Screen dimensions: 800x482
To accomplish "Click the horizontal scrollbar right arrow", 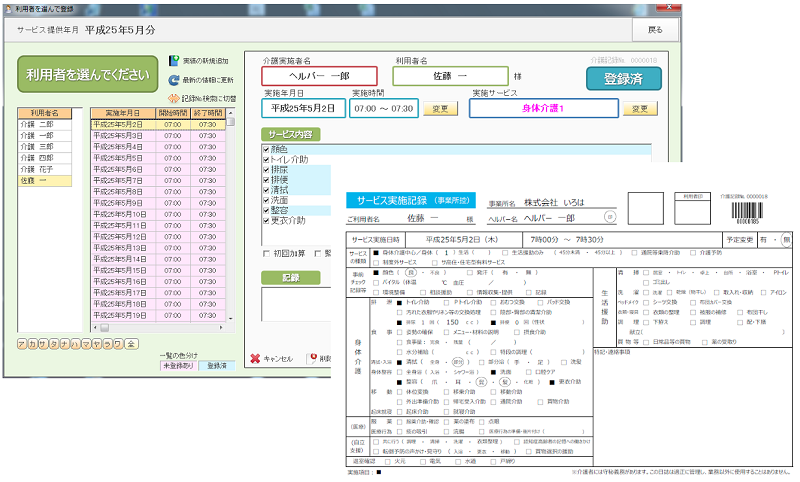I will click(221, 327).
